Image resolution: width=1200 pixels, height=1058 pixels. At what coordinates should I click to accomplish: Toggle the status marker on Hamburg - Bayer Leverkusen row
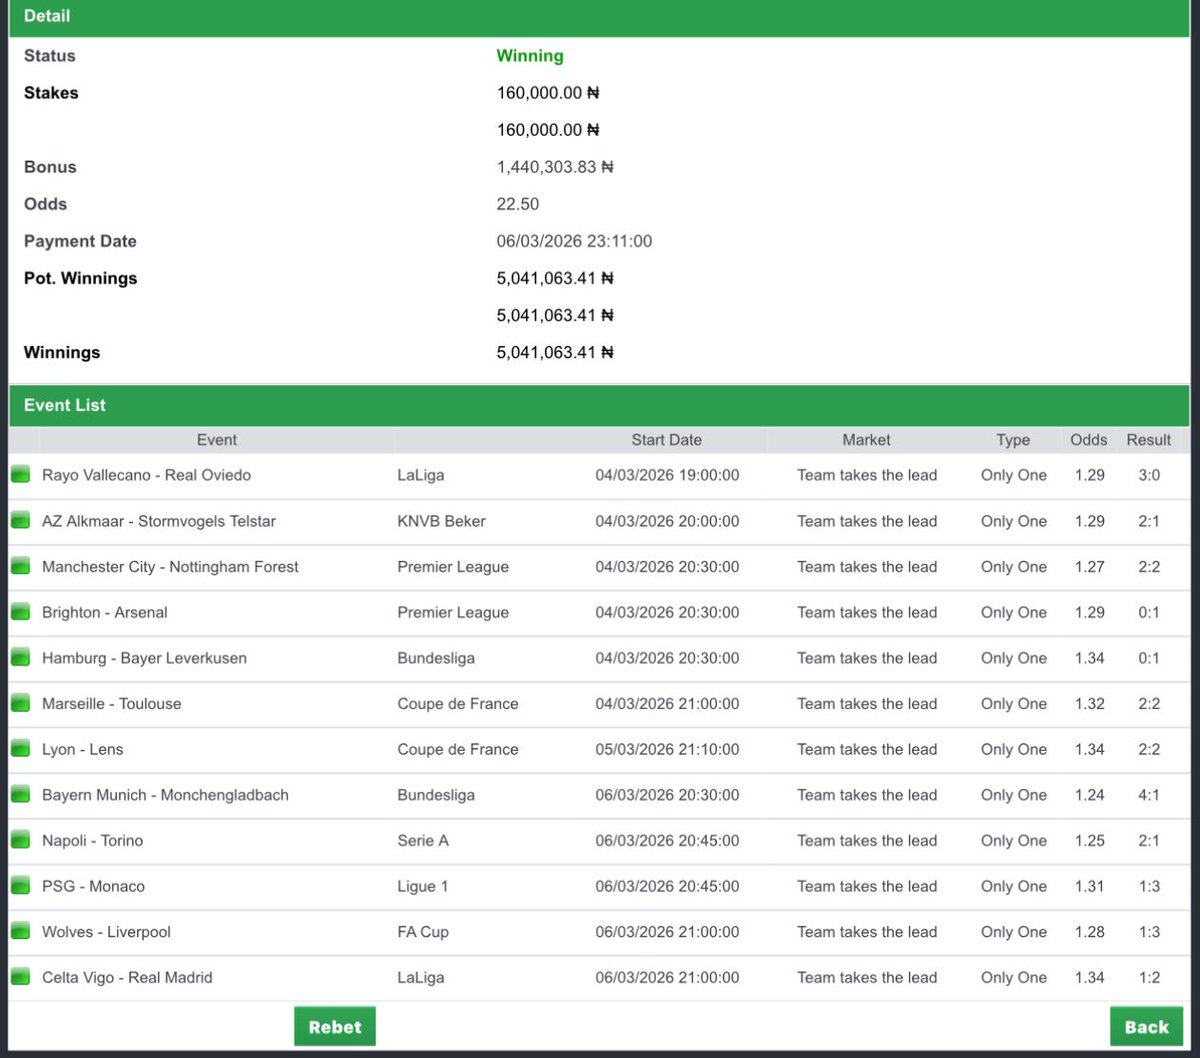pos(20,658)
